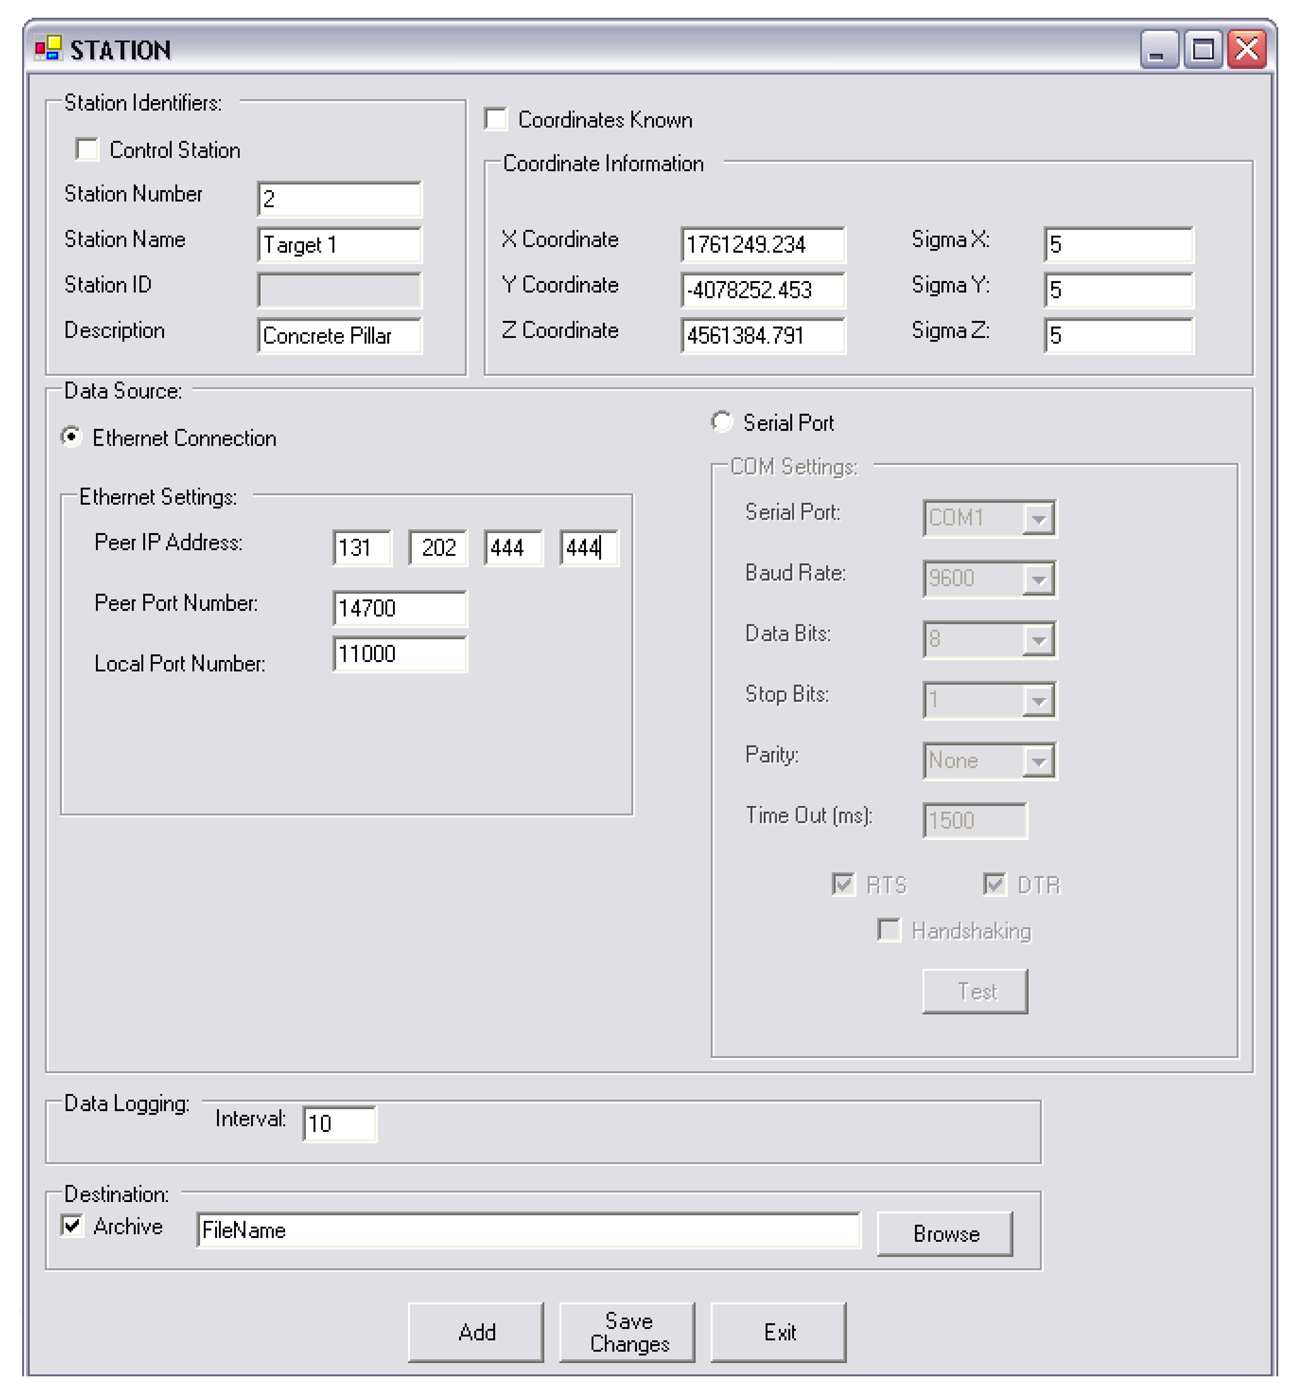This screenshot has height=1392, width=1294.
Task: Click the Peer Port Number field 14700
Action: point(400,608)
